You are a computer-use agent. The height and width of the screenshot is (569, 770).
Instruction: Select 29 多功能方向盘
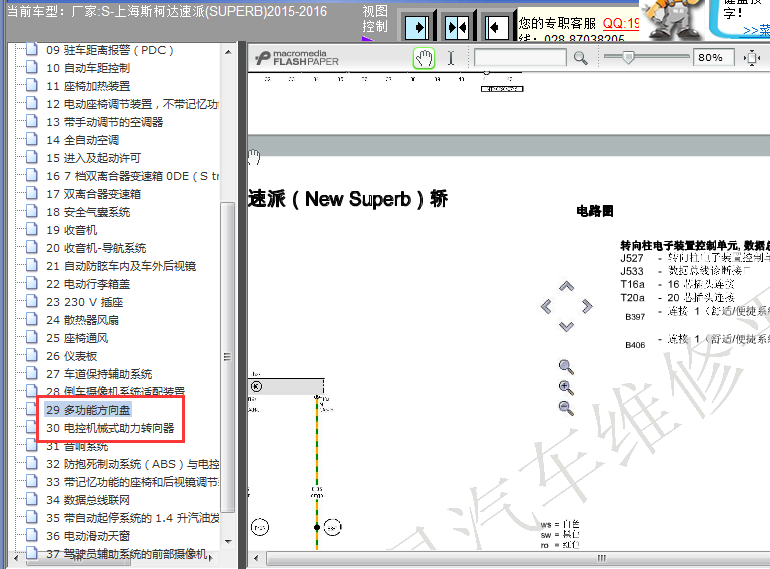[88, 410]
